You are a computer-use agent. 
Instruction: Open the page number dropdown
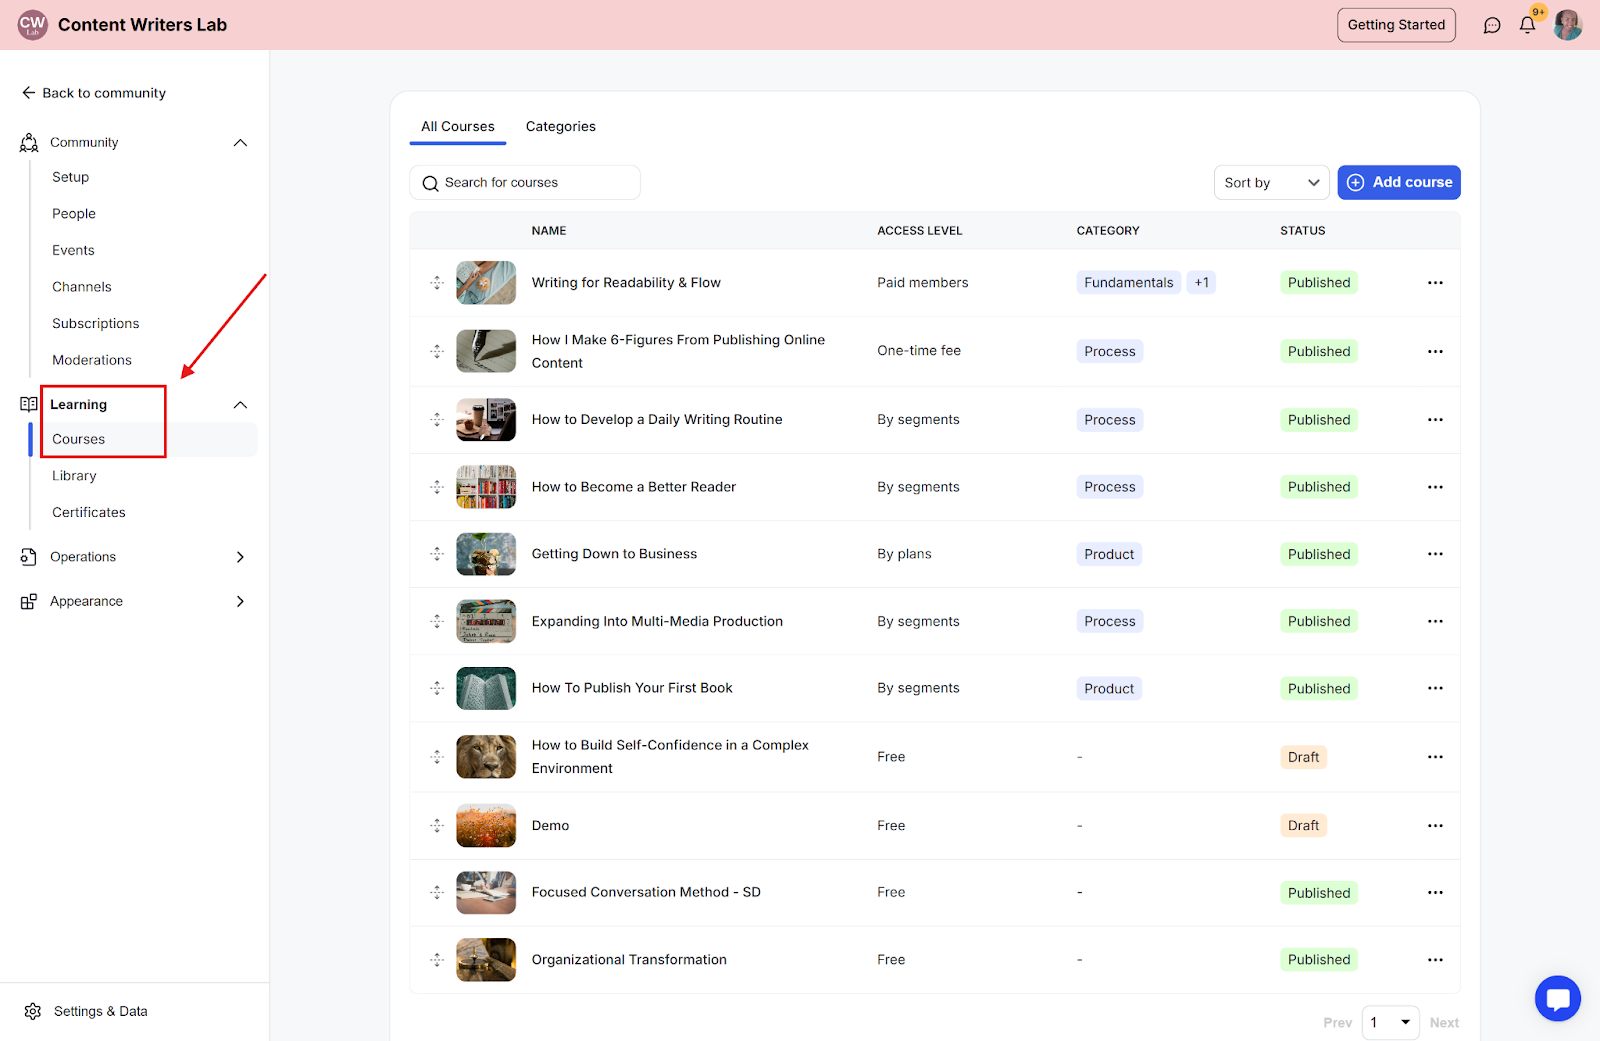tap(1390, 1022)
